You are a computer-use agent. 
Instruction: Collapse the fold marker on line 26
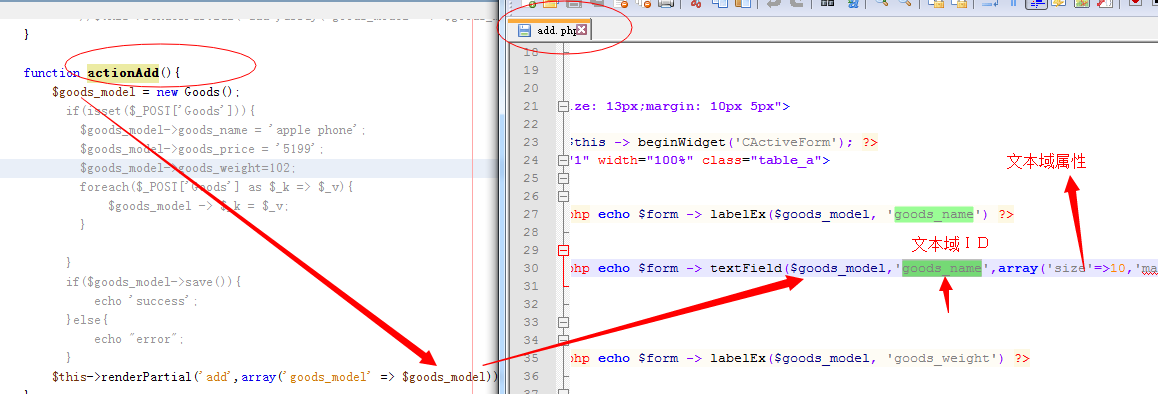coord(563,197)
